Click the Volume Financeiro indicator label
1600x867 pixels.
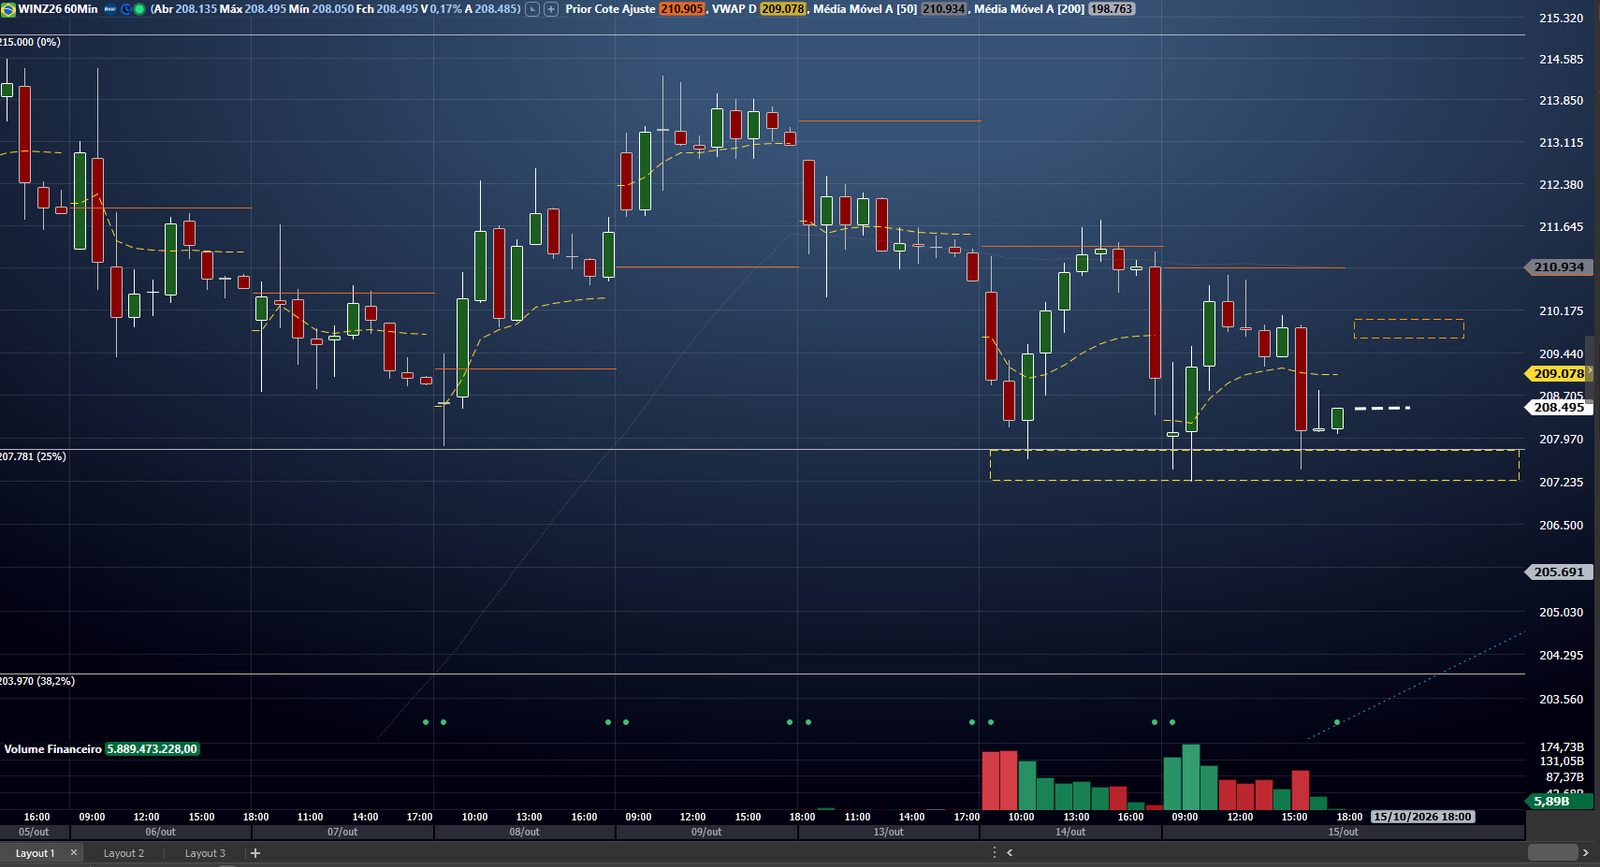[x=53, y=749]
